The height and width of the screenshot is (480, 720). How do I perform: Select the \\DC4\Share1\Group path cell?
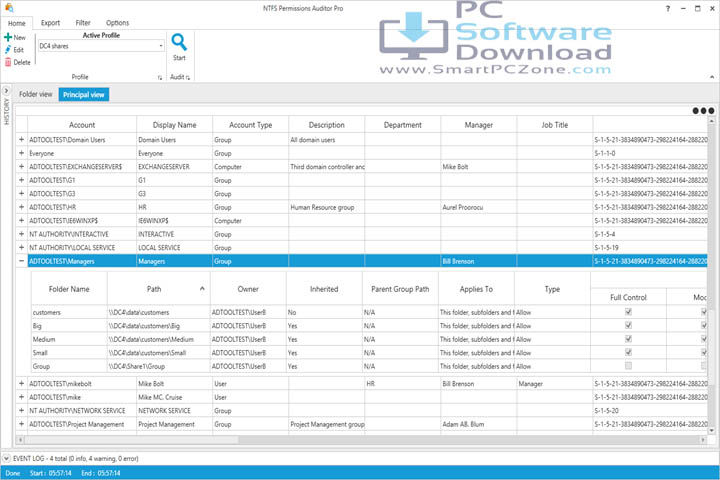[x=158, y=366]
